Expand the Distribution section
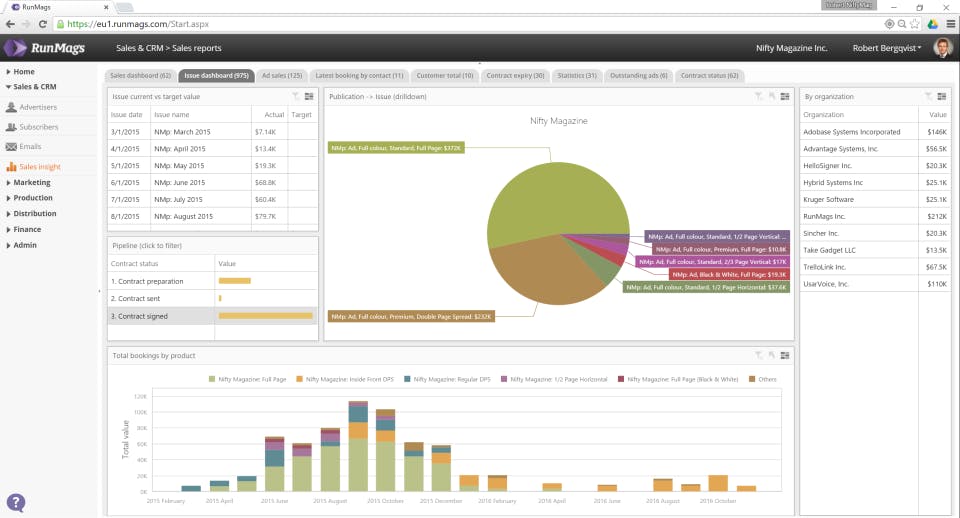 (x=31, y=214)
